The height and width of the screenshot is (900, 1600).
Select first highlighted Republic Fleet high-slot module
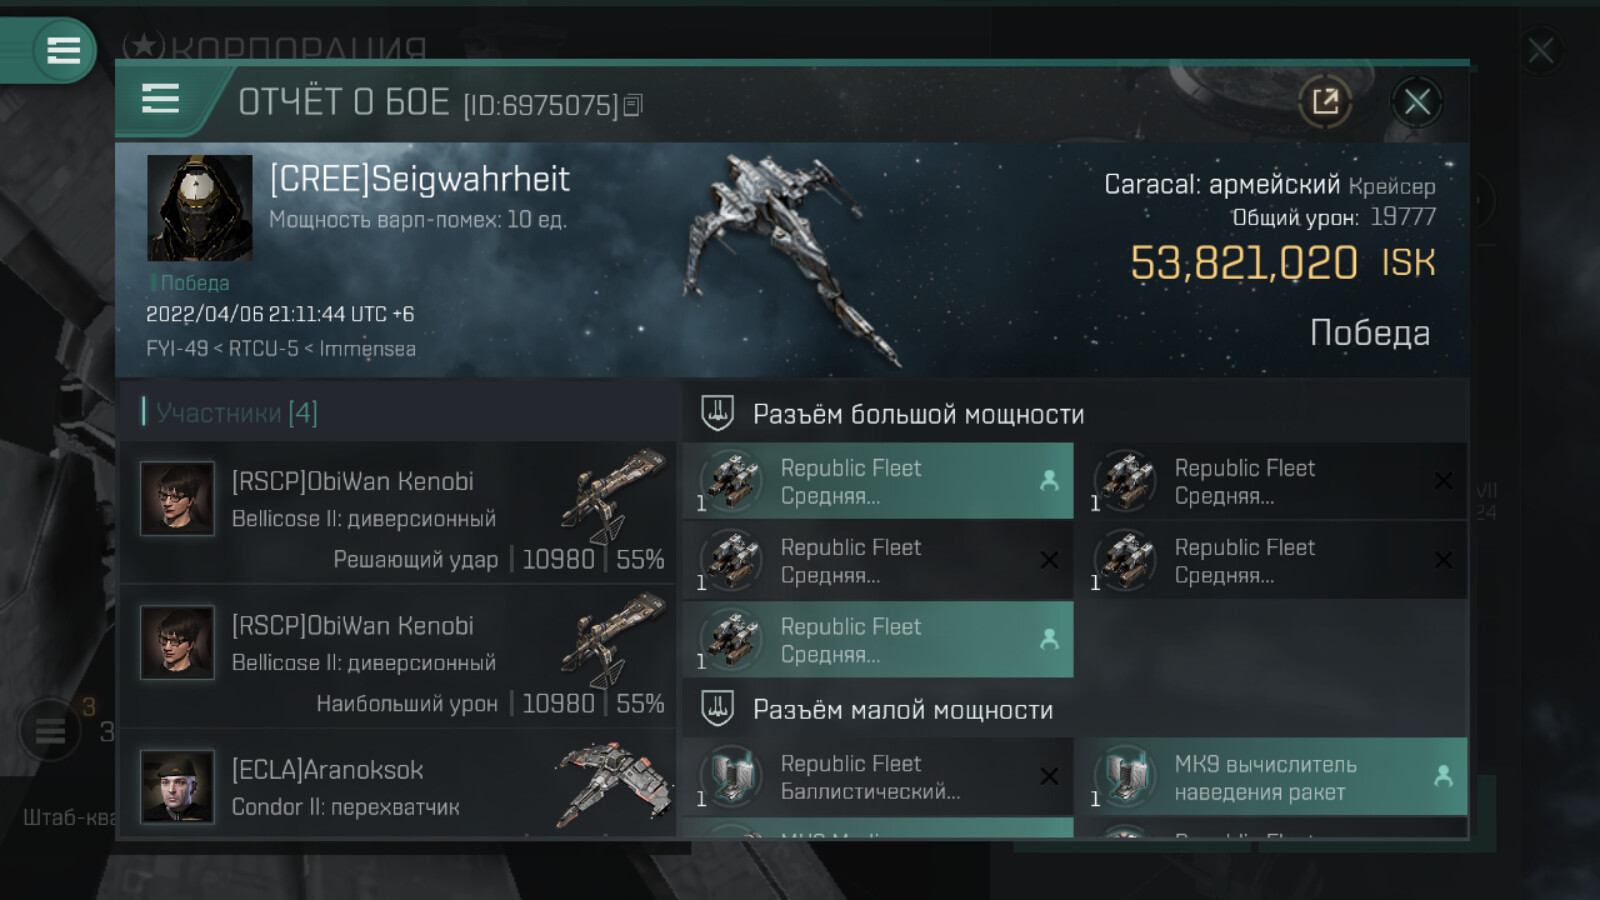(x=878, y=481)
